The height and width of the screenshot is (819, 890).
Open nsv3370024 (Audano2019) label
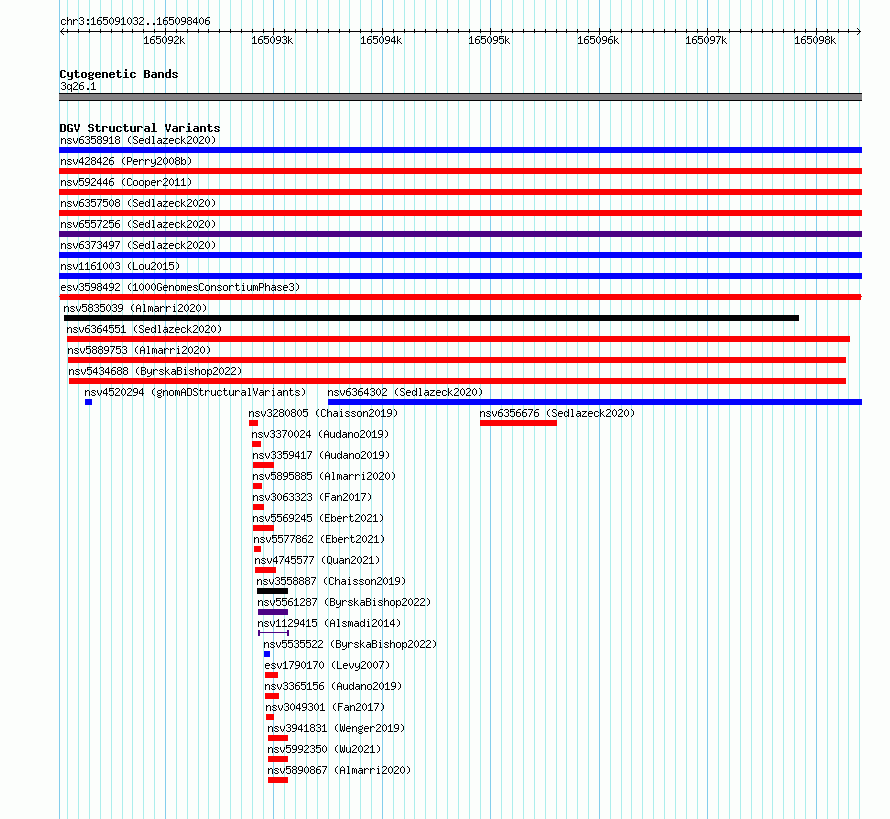click(320, 434)
